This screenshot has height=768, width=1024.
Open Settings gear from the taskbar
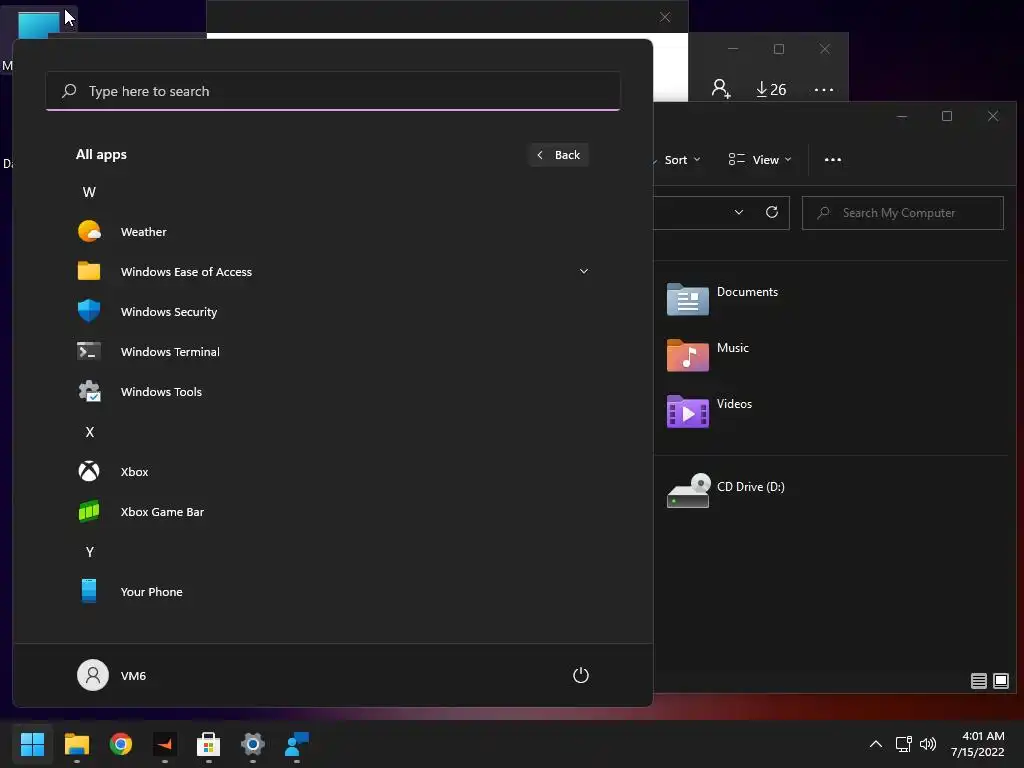pyautogui.click(x=253, y=744)
